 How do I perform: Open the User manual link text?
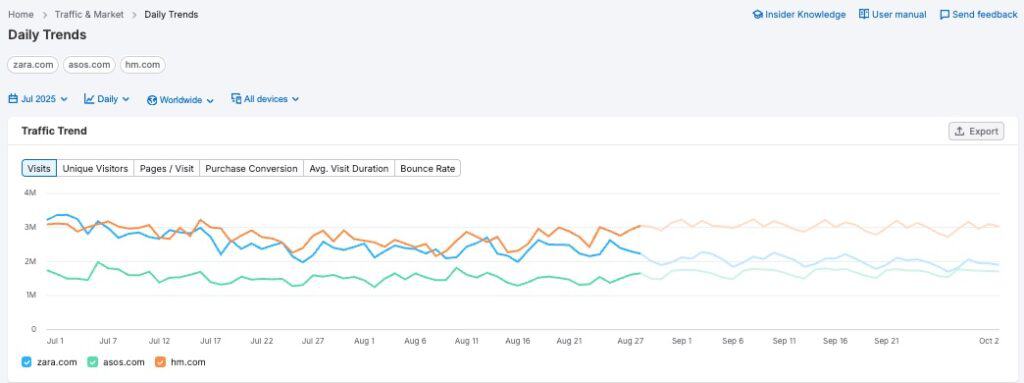899,14
